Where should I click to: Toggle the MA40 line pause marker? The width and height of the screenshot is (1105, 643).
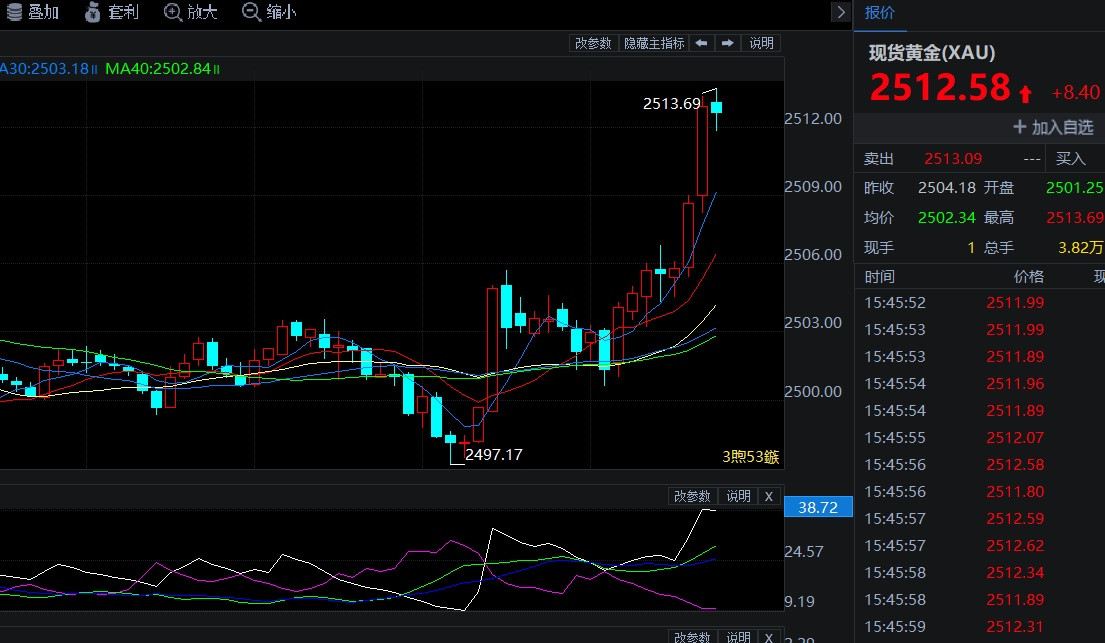[216, 69]
